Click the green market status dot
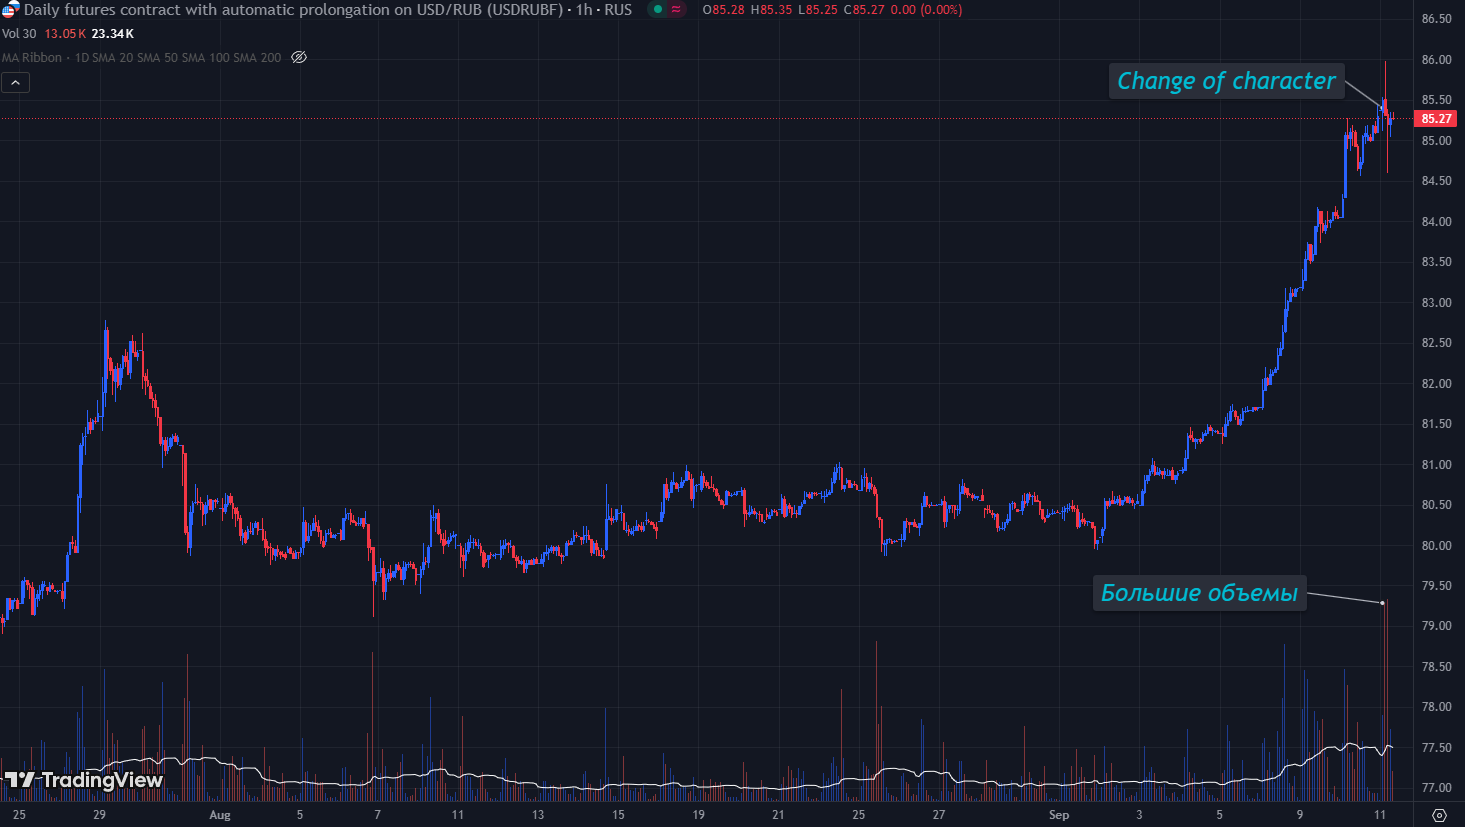 [x=657, y=10]
